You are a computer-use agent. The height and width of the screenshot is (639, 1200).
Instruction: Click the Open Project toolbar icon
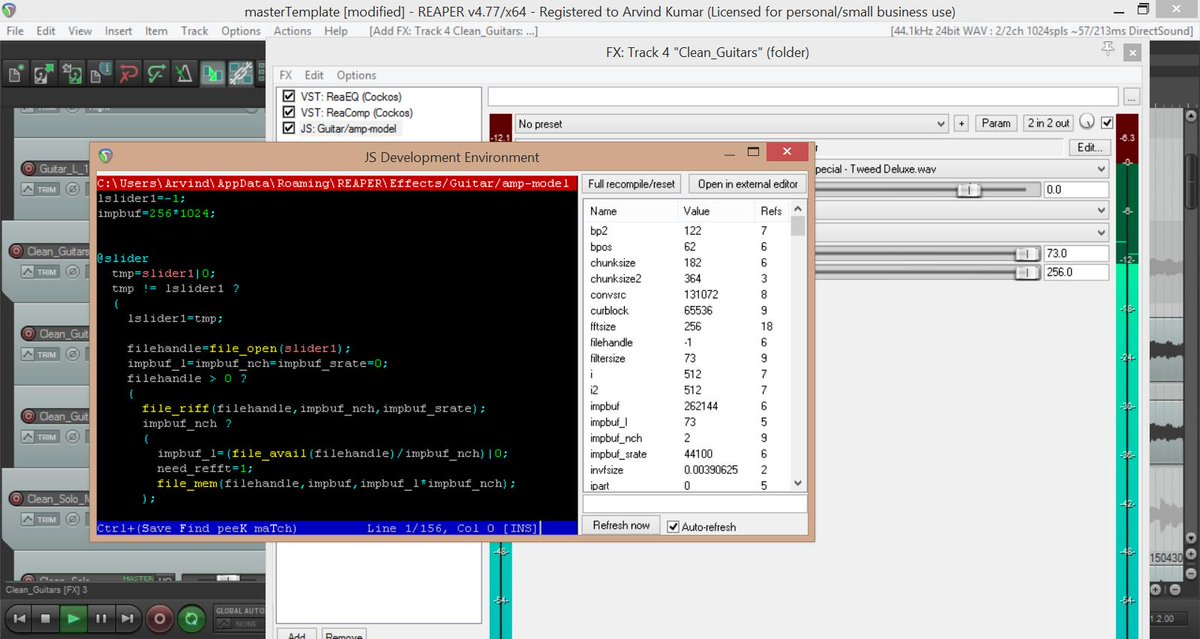point(46,72)
